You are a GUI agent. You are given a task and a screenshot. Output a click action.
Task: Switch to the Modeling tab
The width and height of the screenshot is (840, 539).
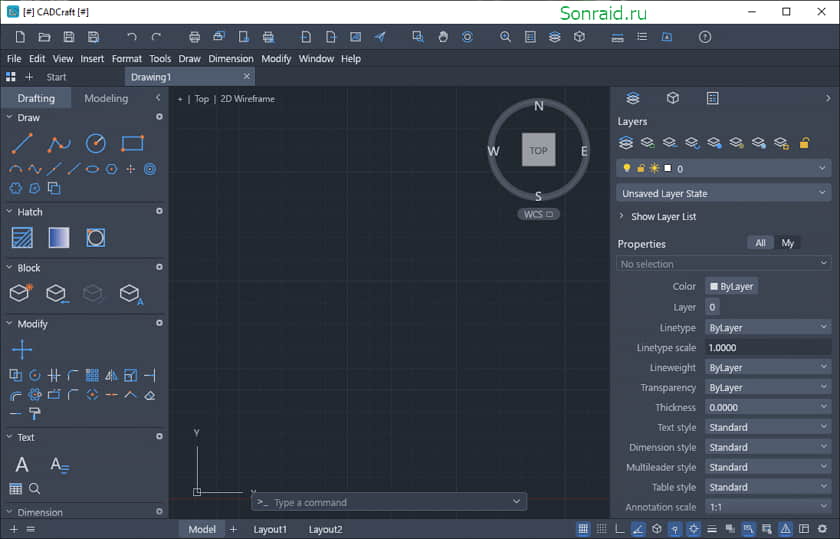point(106,98)
